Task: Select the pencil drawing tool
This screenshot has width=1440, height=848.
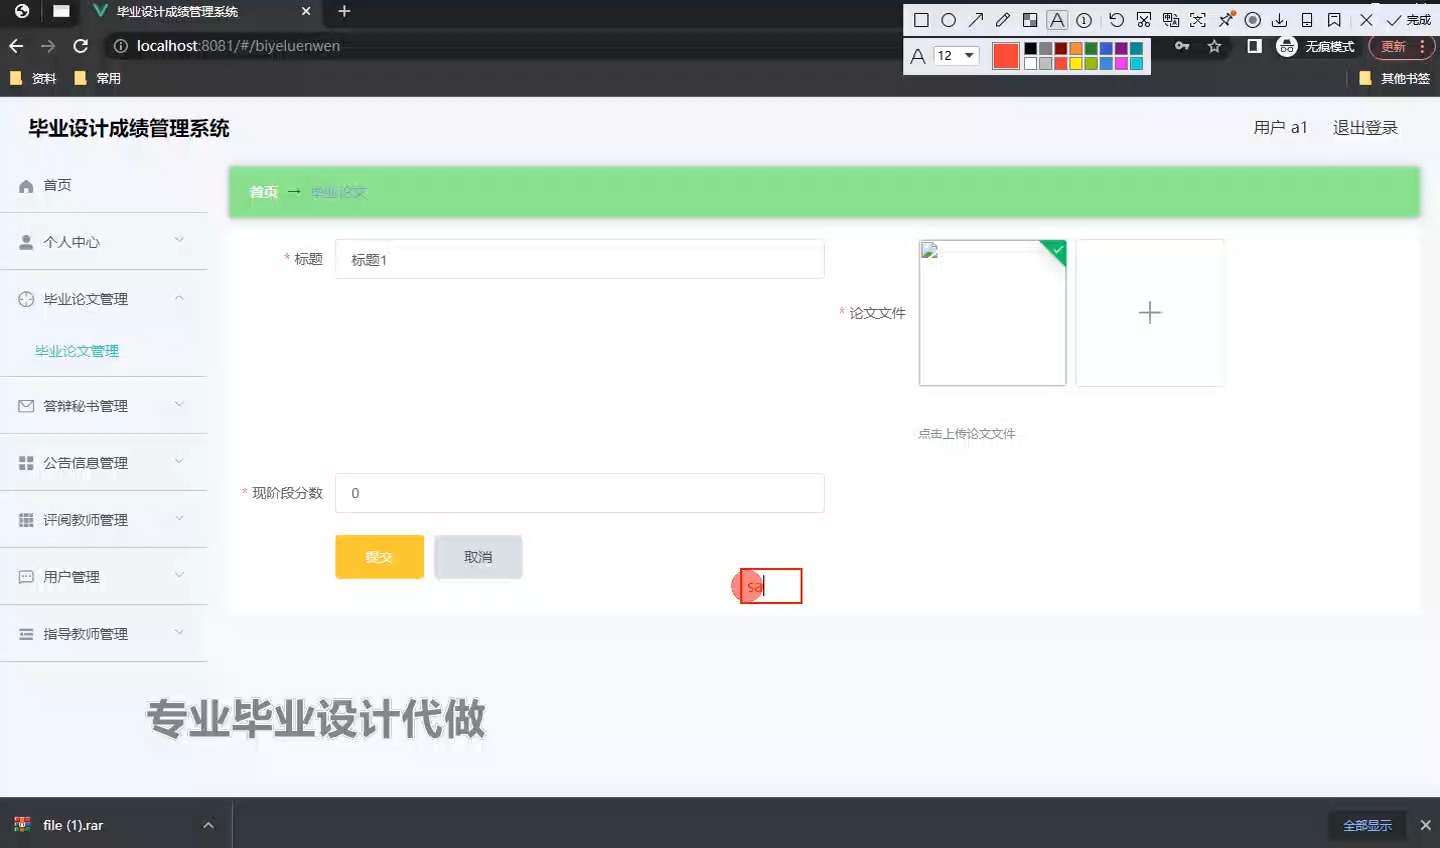Action: click(1003, 20)
